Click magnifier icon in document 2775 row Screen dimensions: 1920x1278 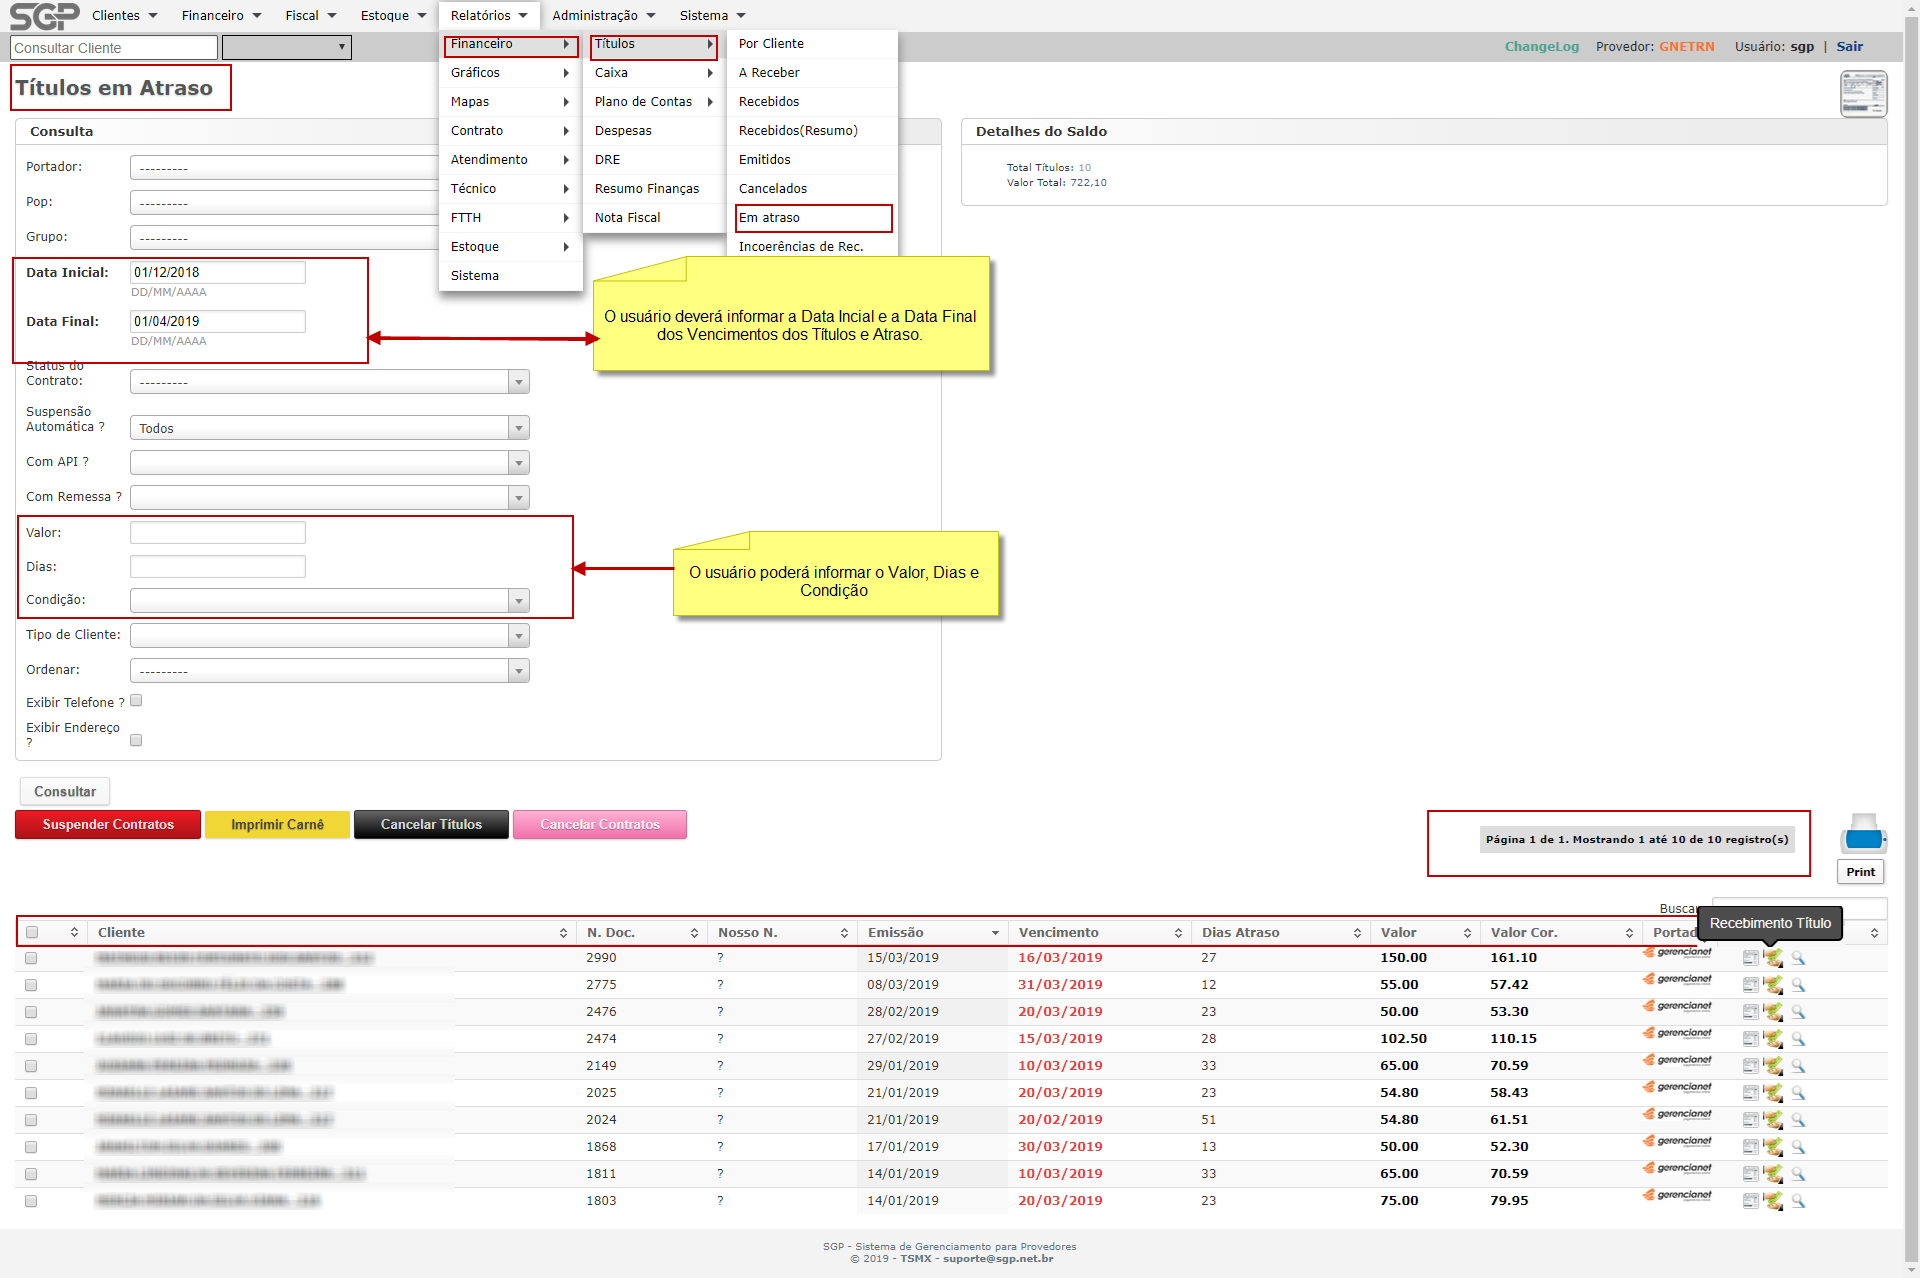pos(1798,985)
